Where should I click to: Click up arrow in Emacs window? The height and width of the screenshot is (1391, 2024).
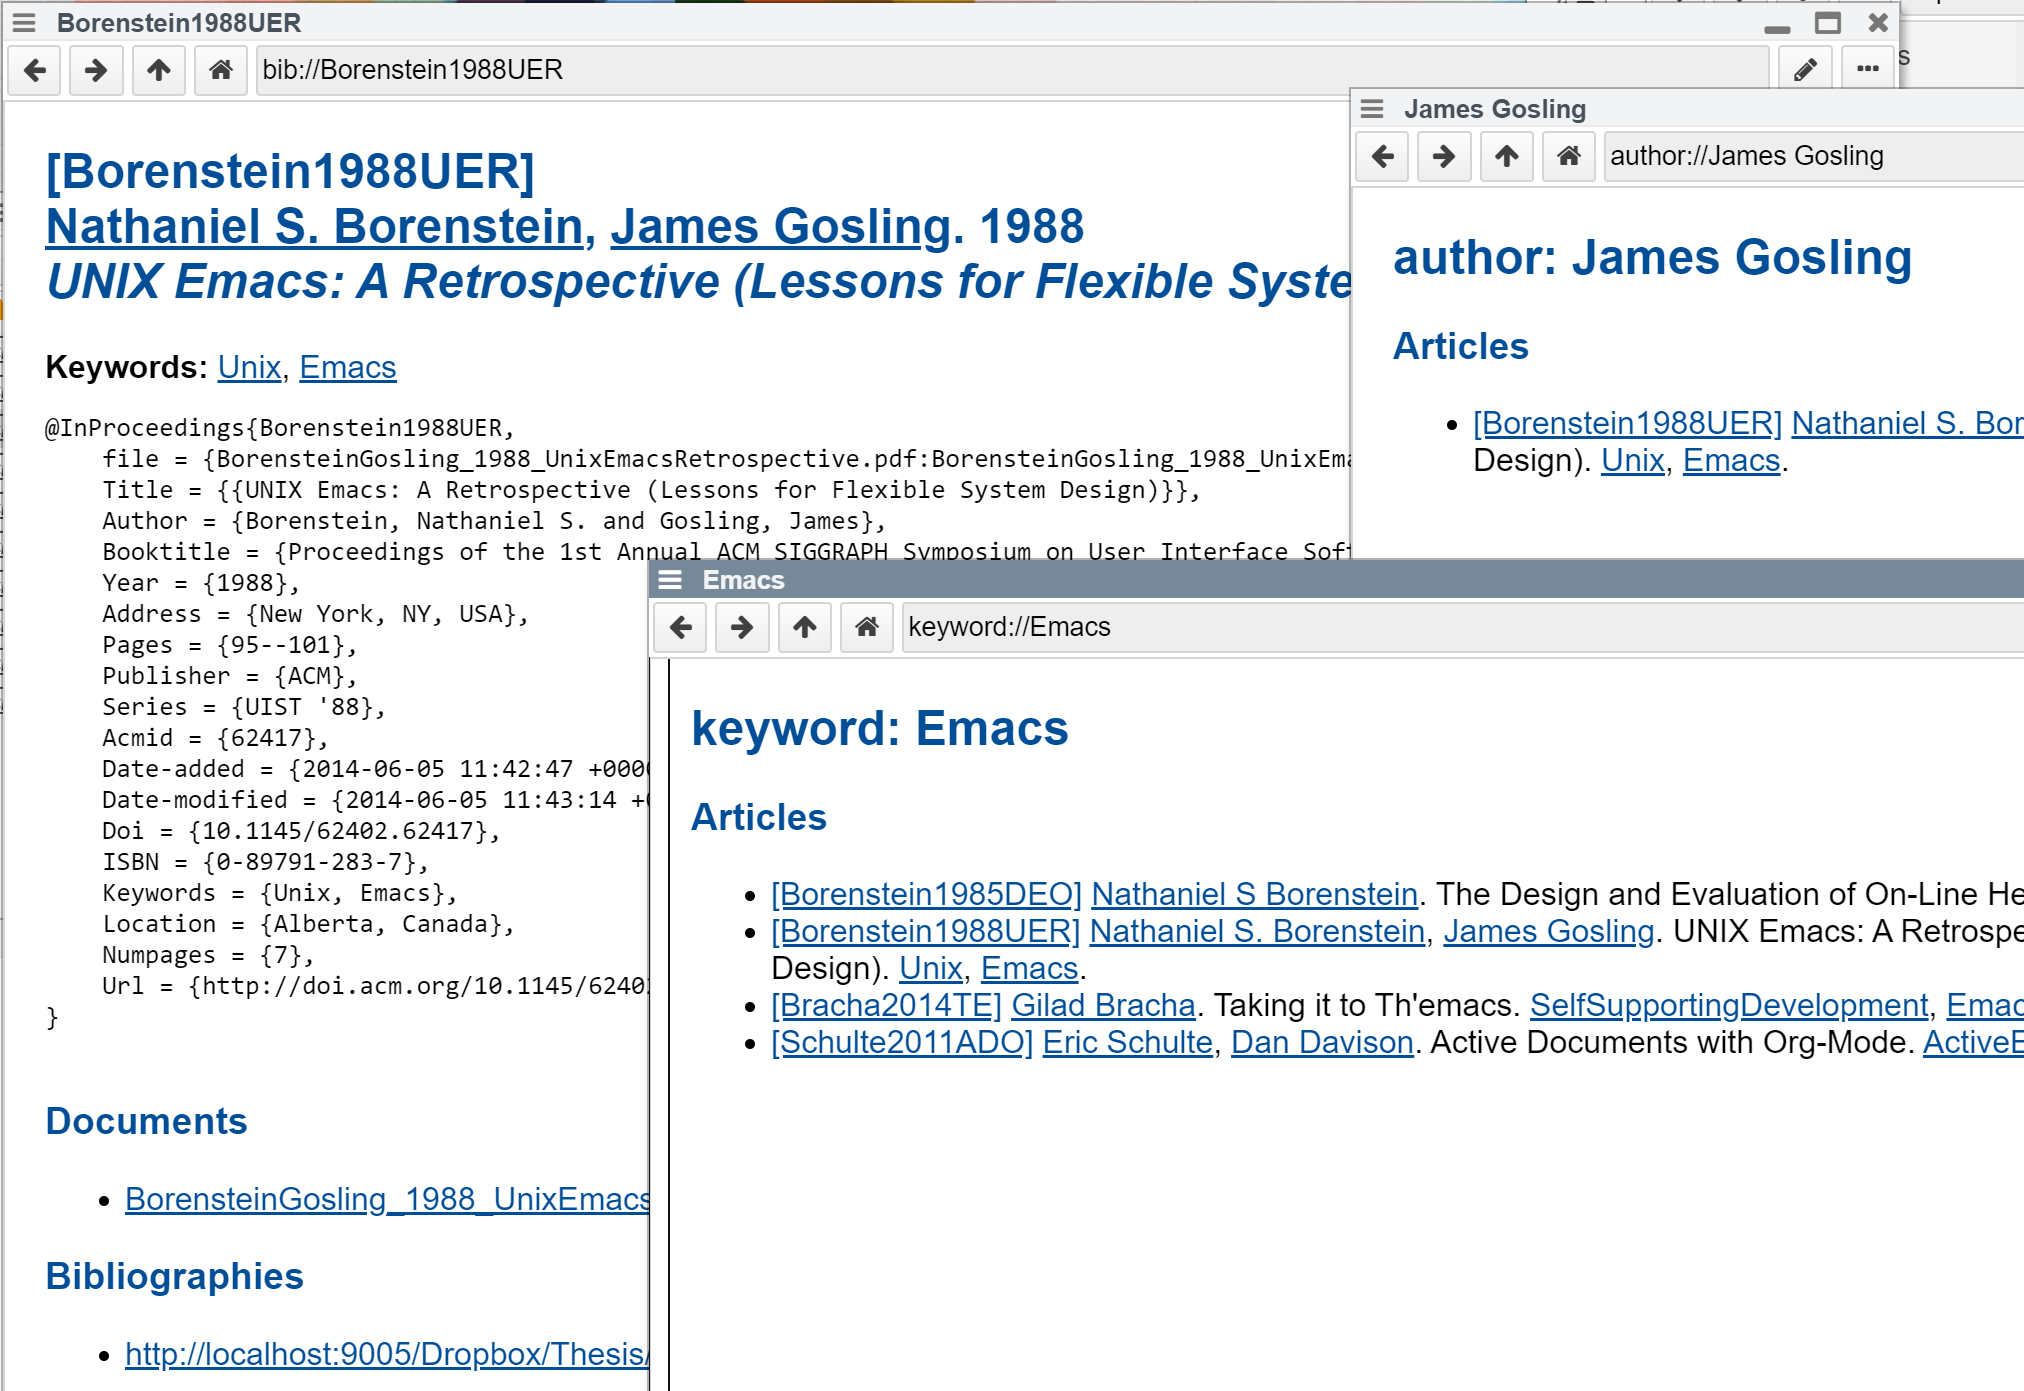(804, 627)
